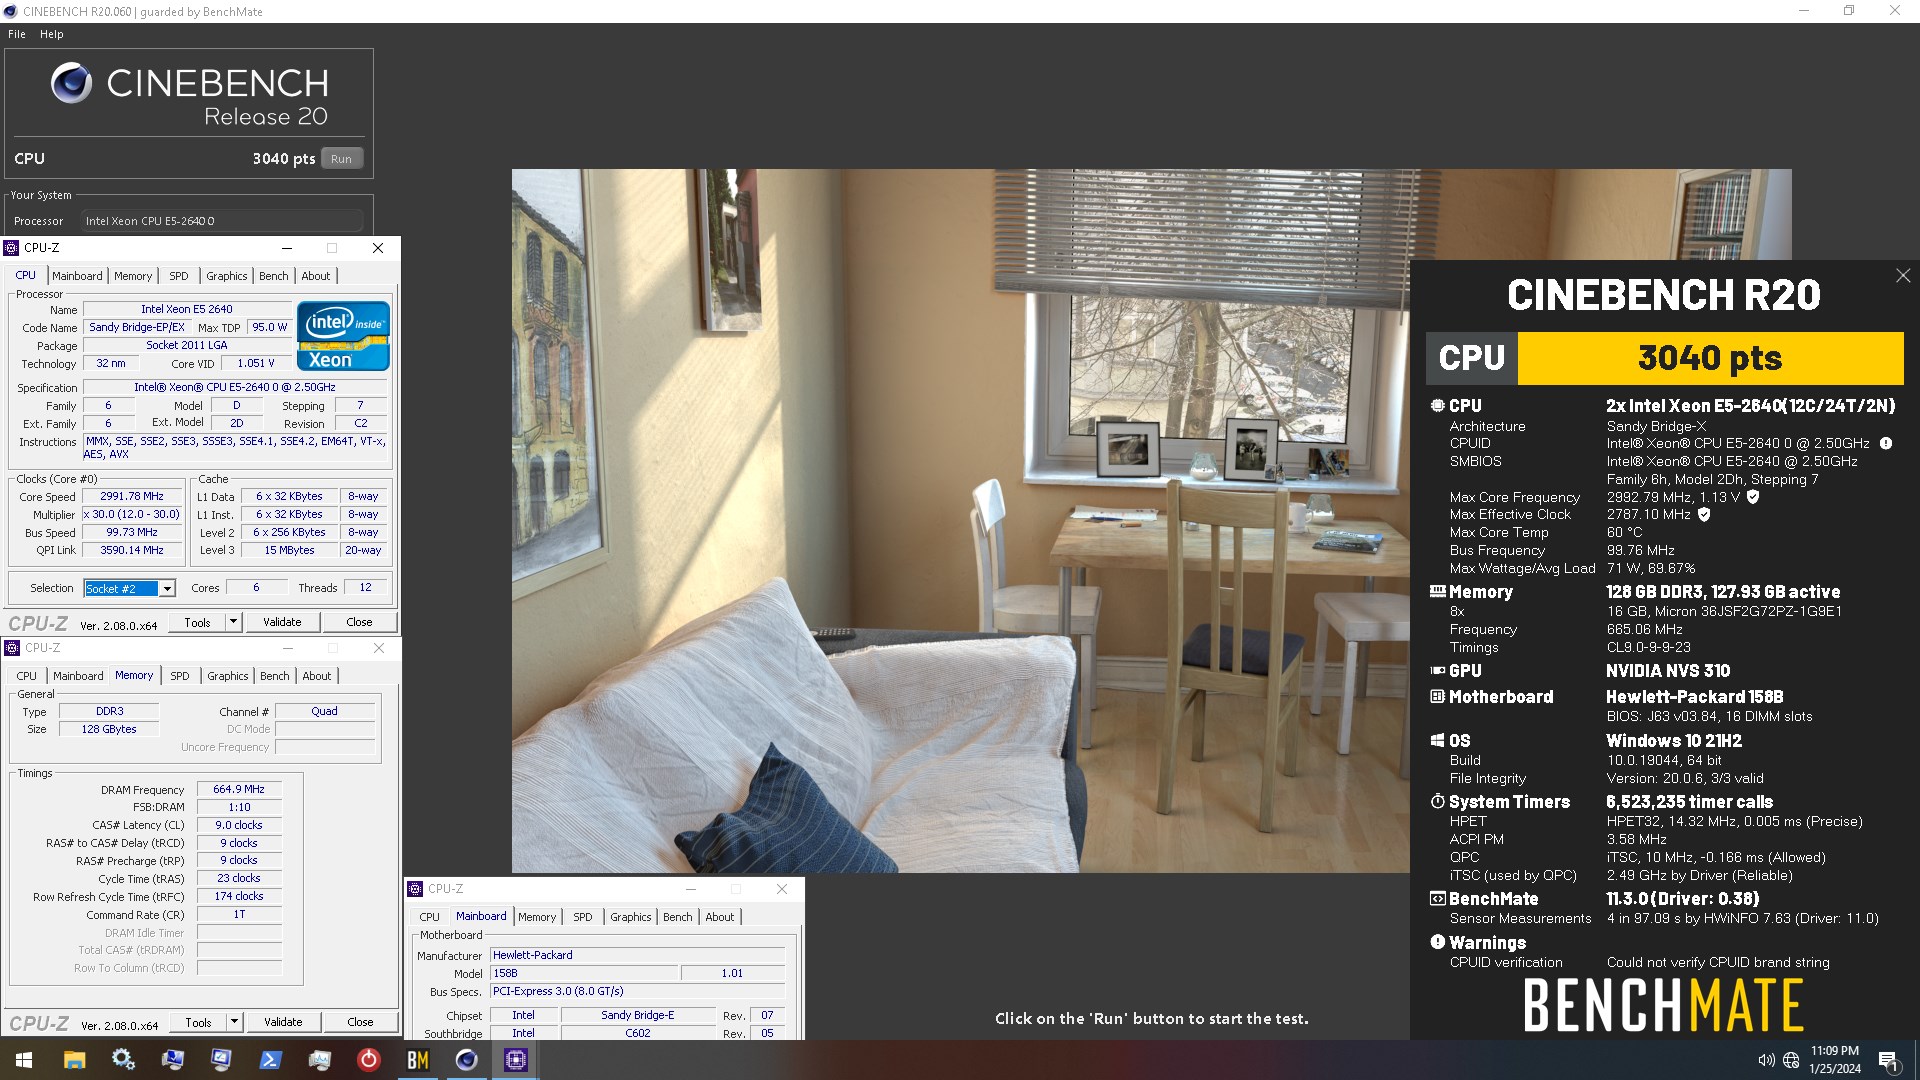Click the Processor field in Cinebench Your System
This screenshot has width=1920, height=1080.
[223, 221]
